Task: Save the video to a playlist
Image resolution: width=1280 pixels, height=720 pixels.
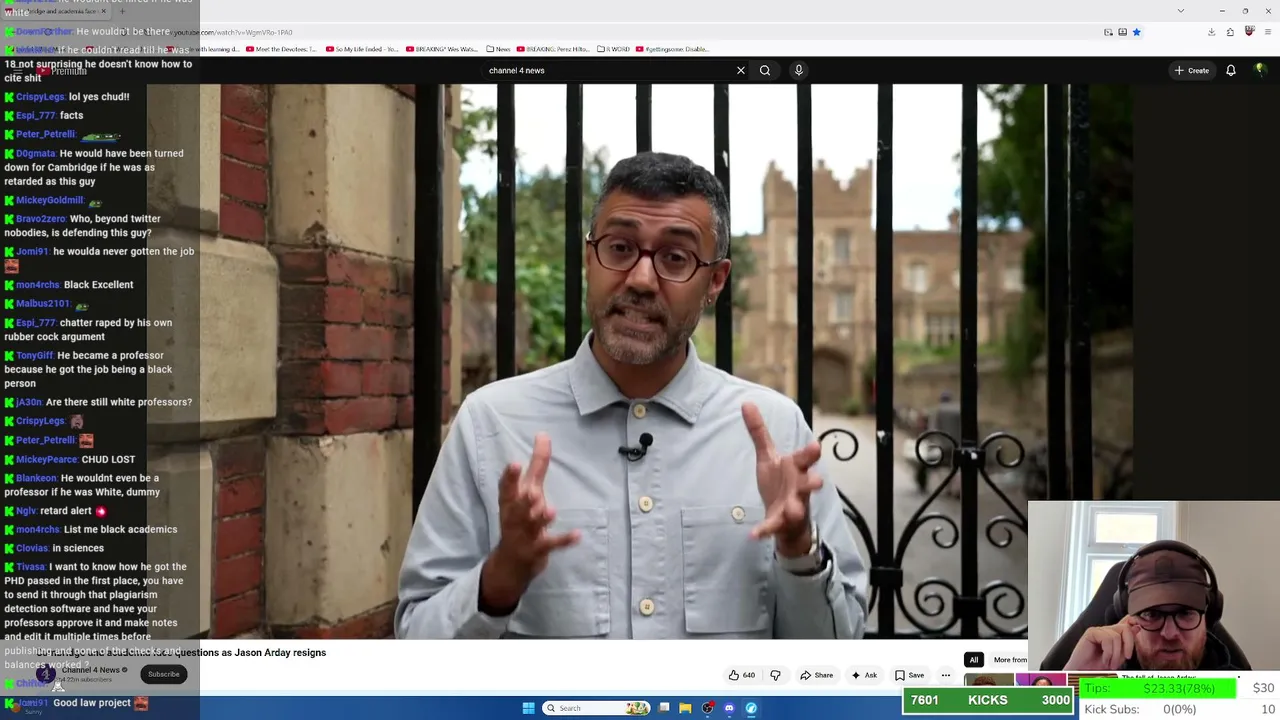Action: pos(909,675)
